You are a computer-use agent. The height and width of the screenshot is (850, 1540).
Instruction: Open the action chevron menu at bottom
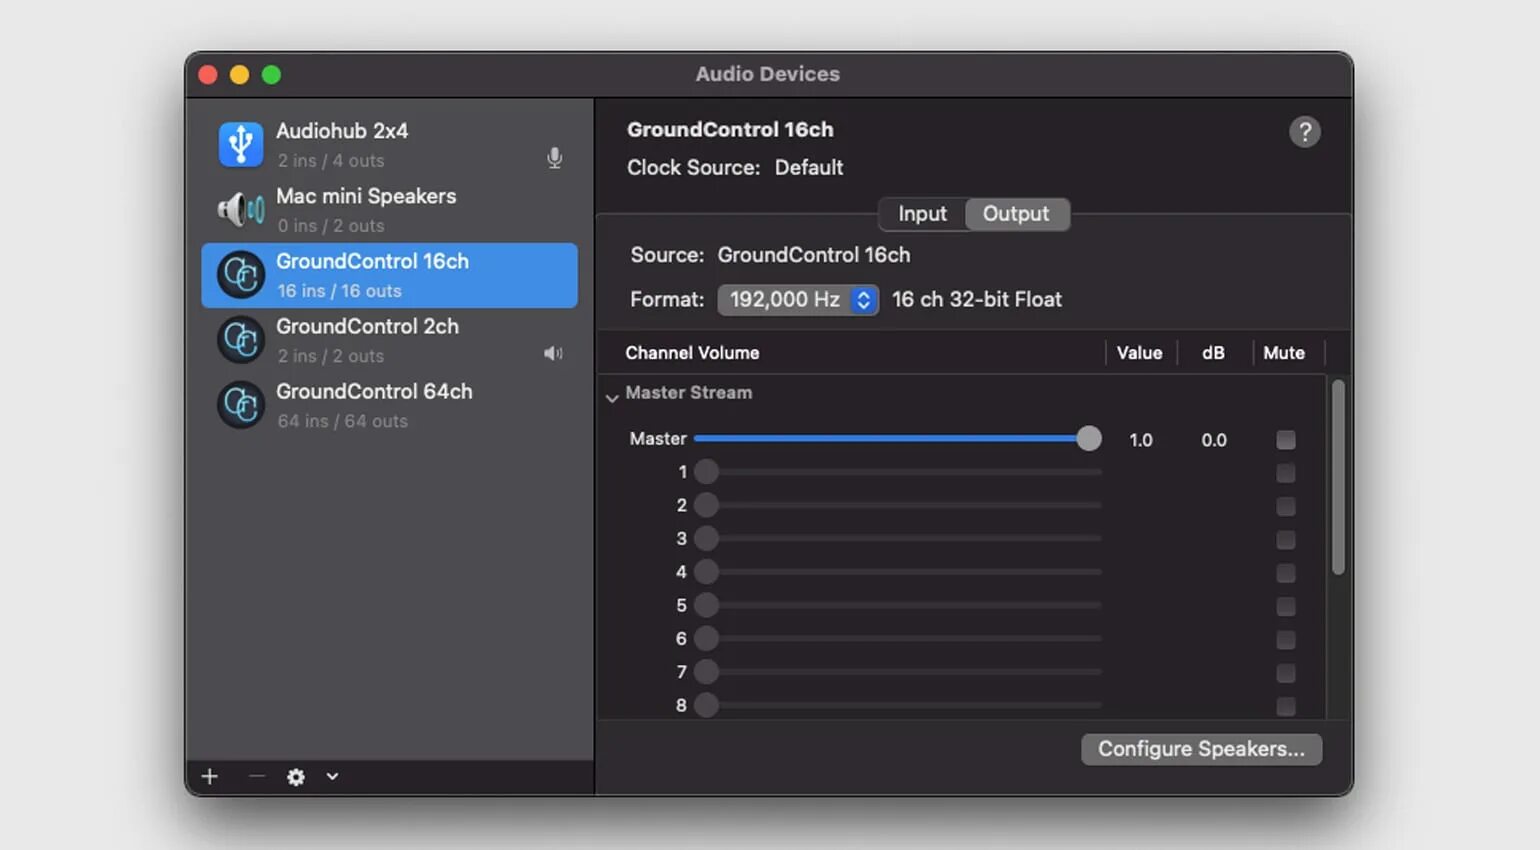(x=333, y=776)
